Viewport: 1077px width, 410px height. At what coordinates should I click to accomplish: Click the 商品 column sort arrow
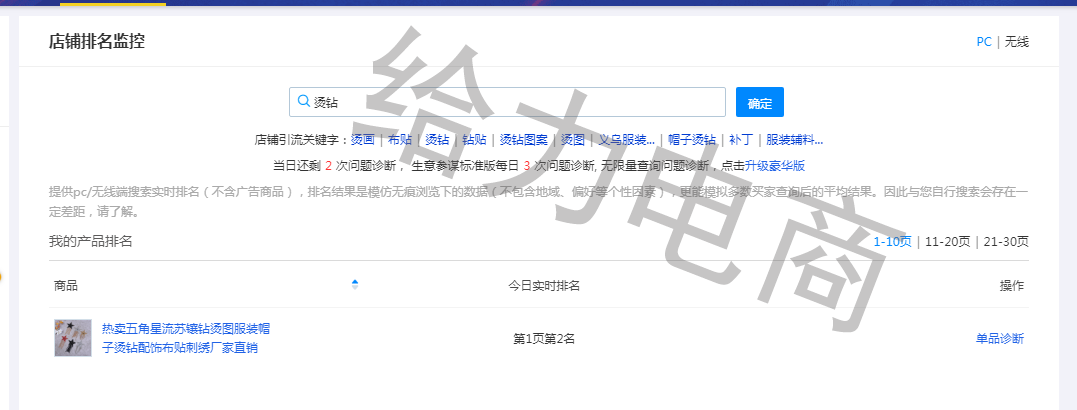[x=355, y=285]
